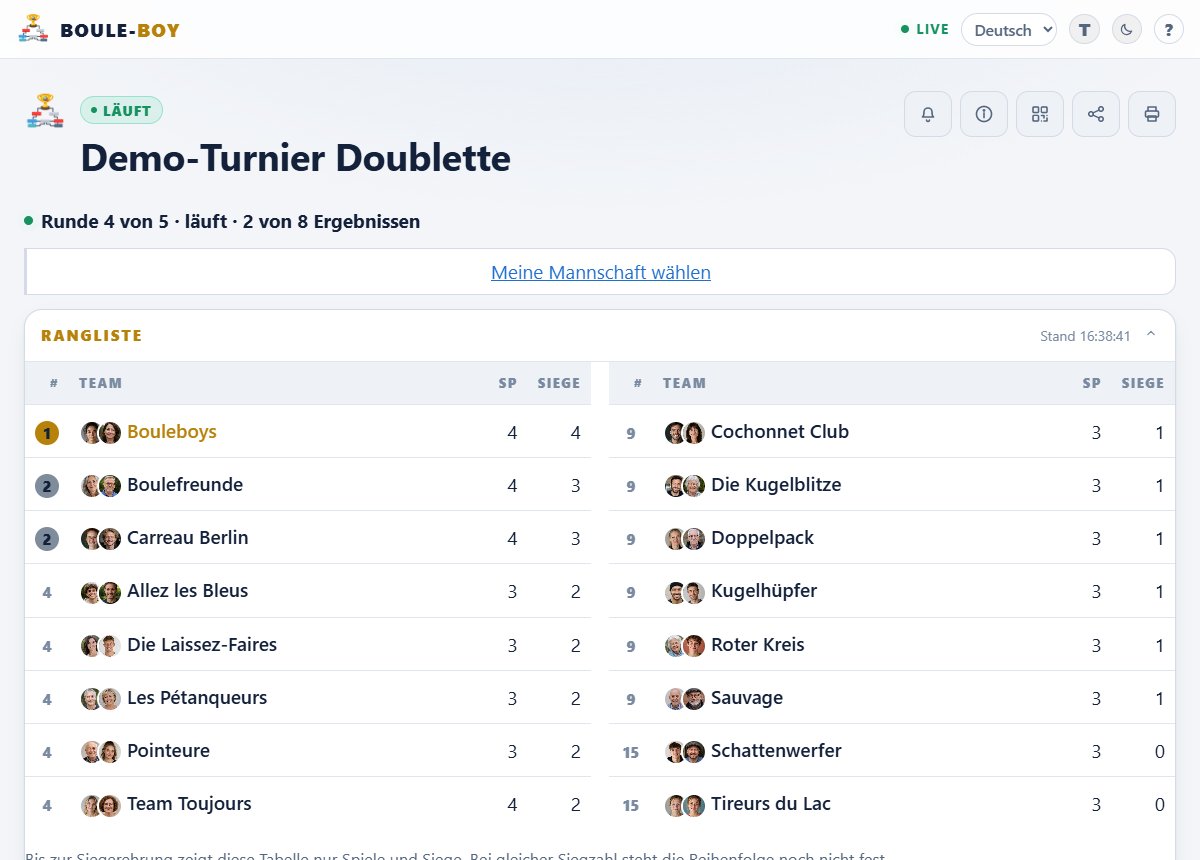Viewport: 1200px width, 860px height.
Task: Select the Die Kugelblitze team
Action: [776, 485]
